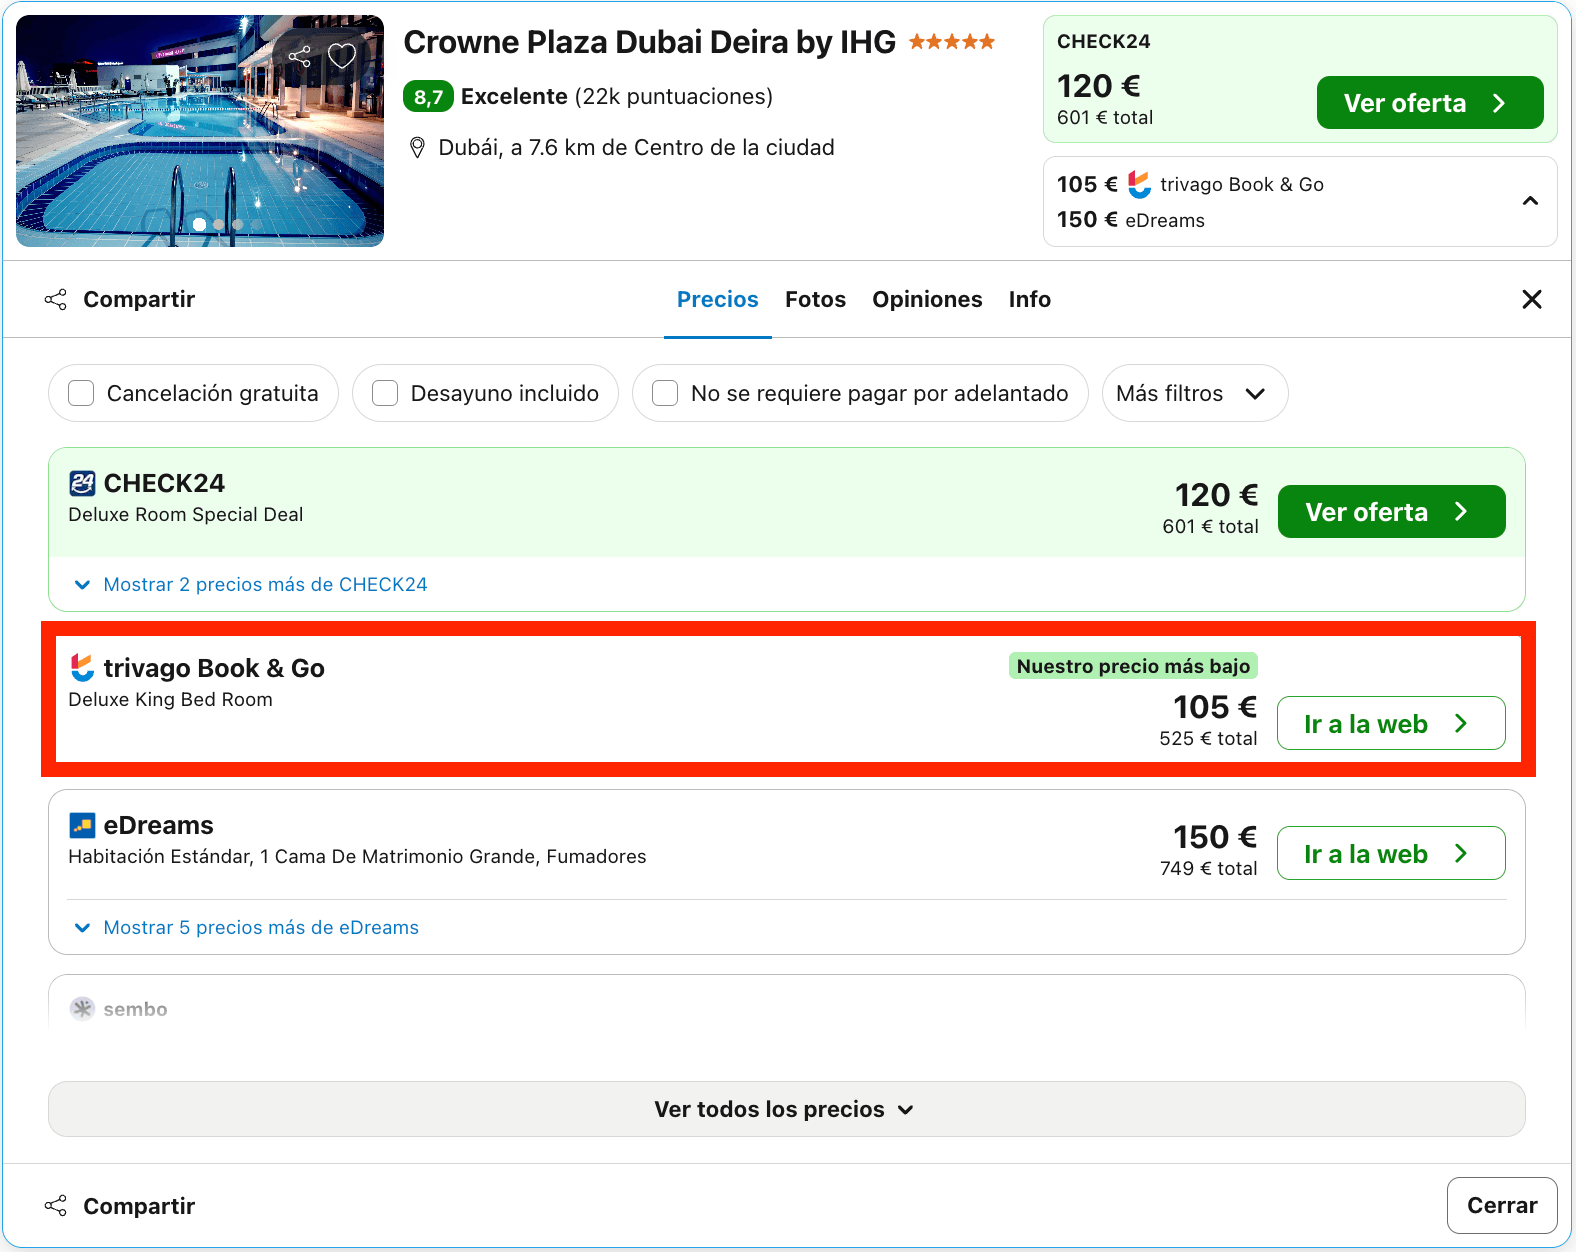Click Dubái distance to city center text
Viewport: 1576px width, 1252px height.
(x=636, y=148)
